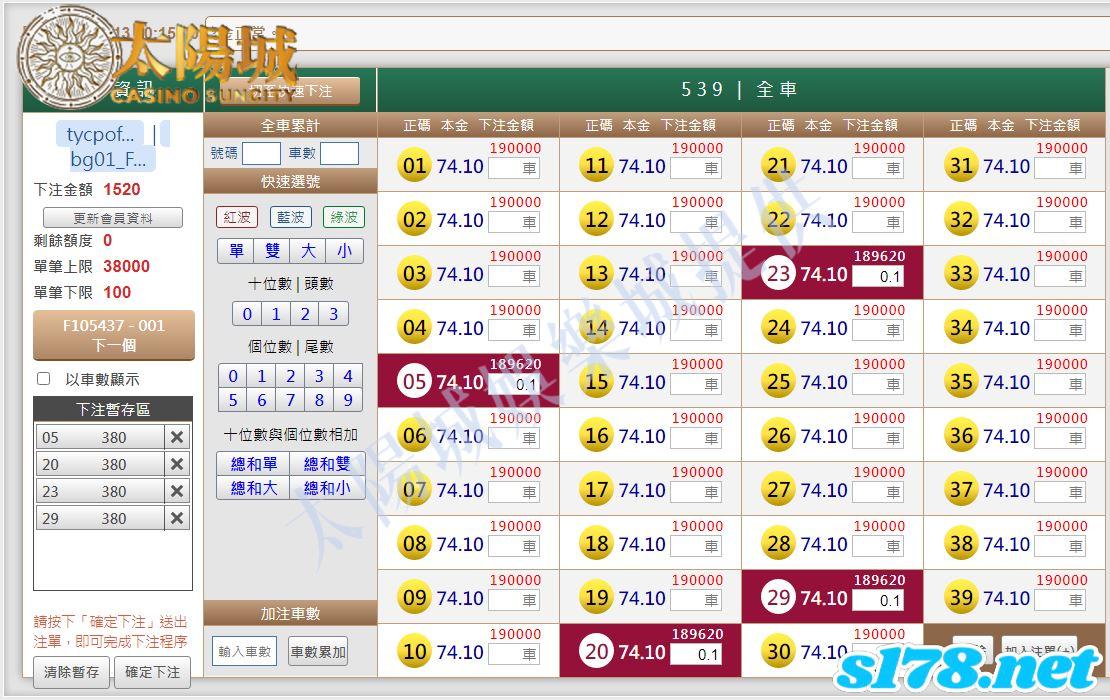Focus the 車數 input field
Viewport: 1110px width, 700px height.
click(x=339, y=153)
